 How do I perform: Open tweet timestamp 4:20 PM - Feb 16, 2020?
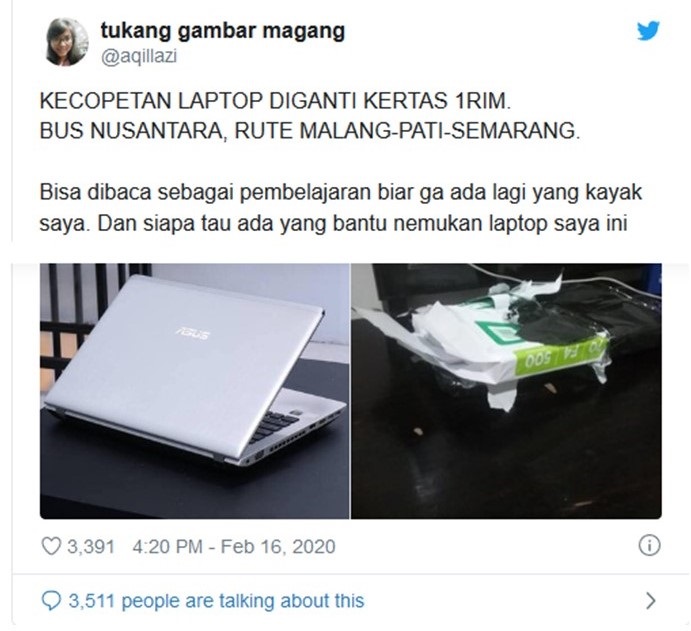(x=234, y=546)
